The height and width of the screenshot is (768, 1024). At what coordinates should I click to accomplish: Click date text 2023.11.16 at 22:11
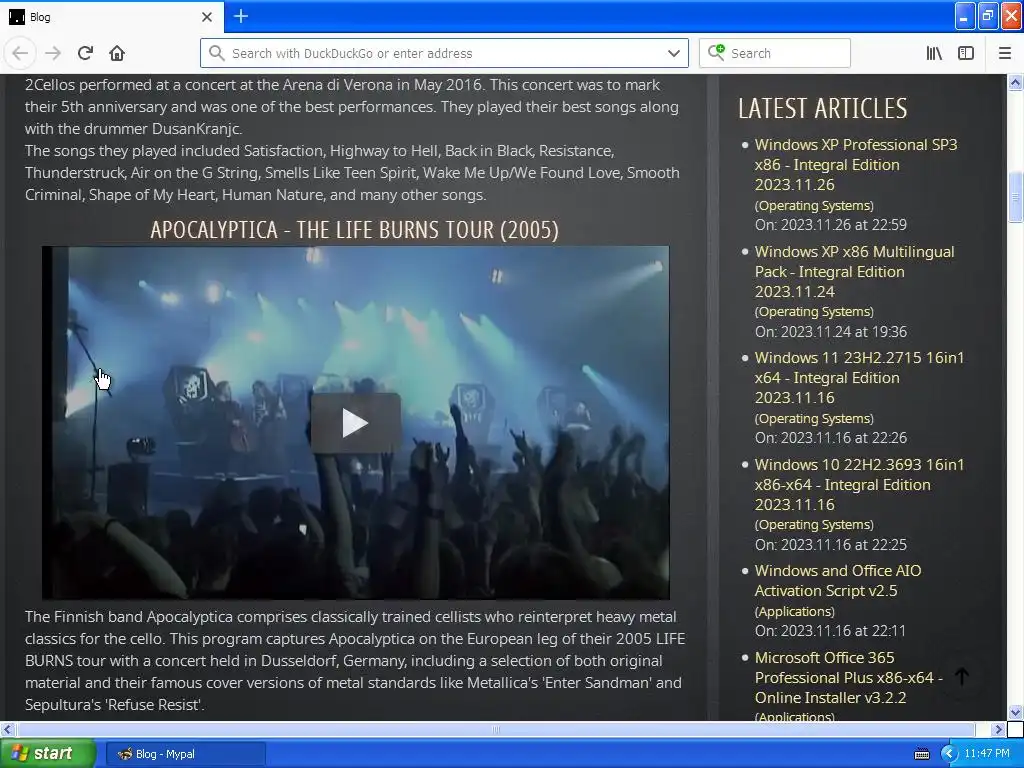coord(844,631)
